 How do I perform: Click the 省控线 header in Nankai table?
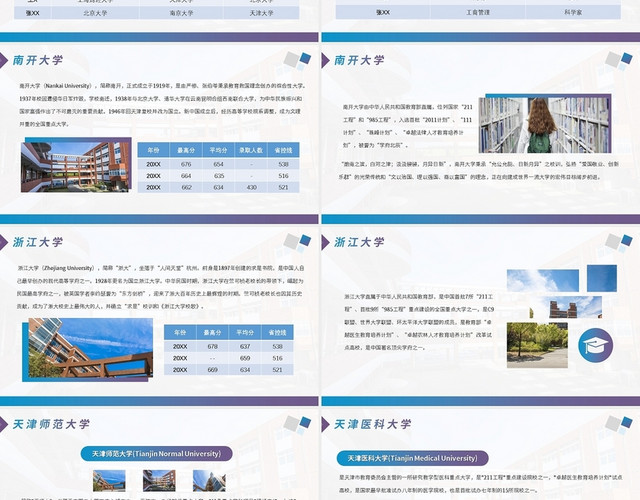pos(283,150)
